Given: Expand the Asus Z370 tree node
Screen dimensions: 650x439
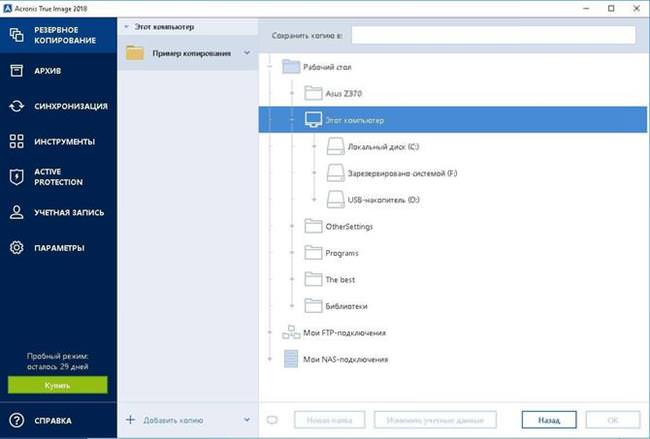Looking at the screenshot, I should pyautogui.click(x=292, y=93).
